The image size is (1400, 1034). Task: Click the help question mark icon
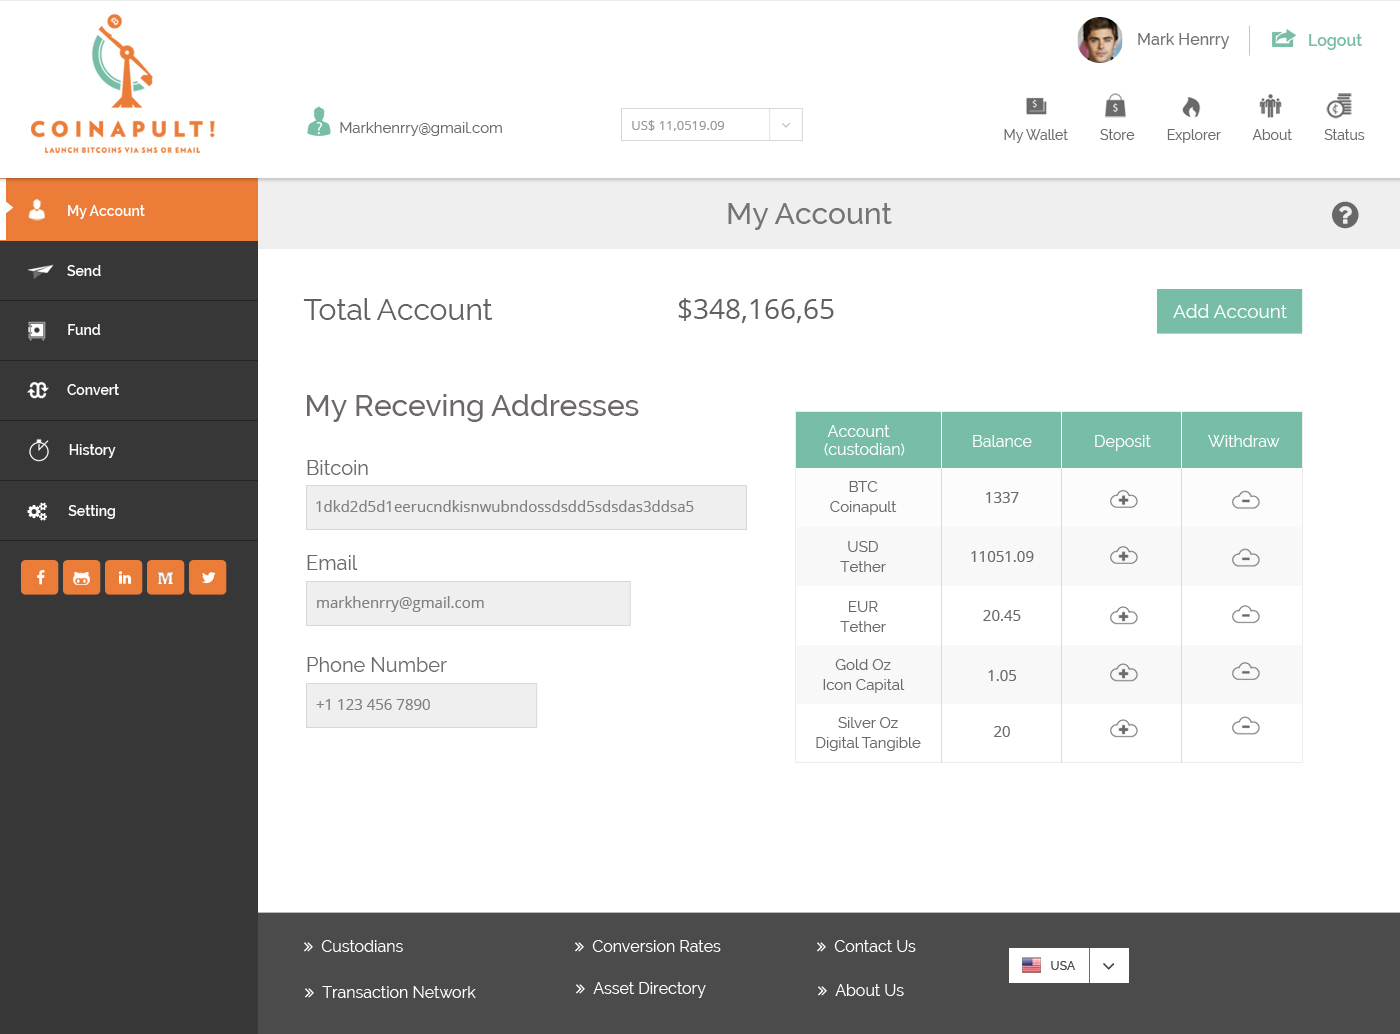coord(1345,215)
